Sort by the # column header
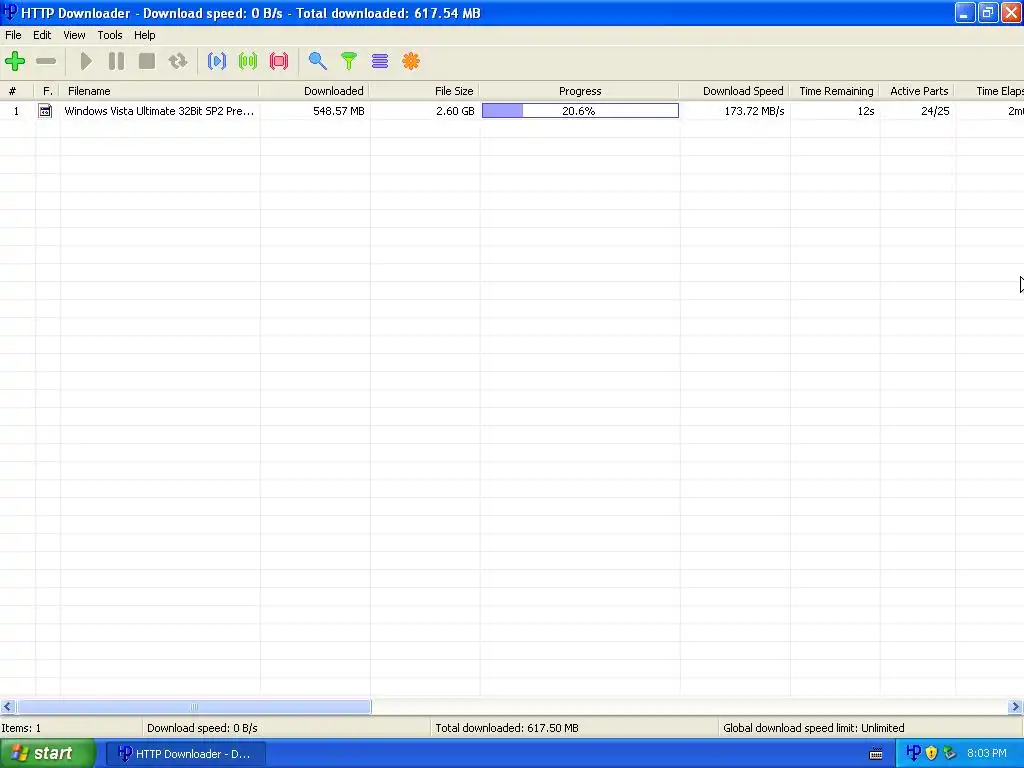 click(x=12, y=91)
